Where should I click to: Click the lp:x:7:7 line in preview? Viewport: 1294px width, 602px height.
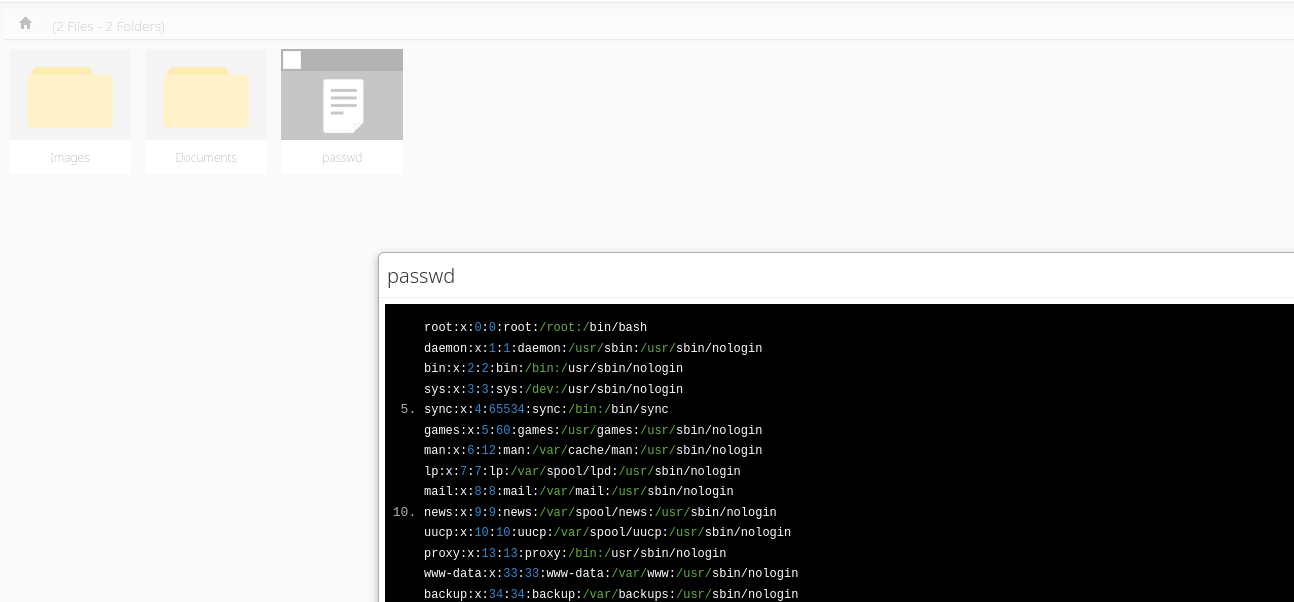[582, 471]
